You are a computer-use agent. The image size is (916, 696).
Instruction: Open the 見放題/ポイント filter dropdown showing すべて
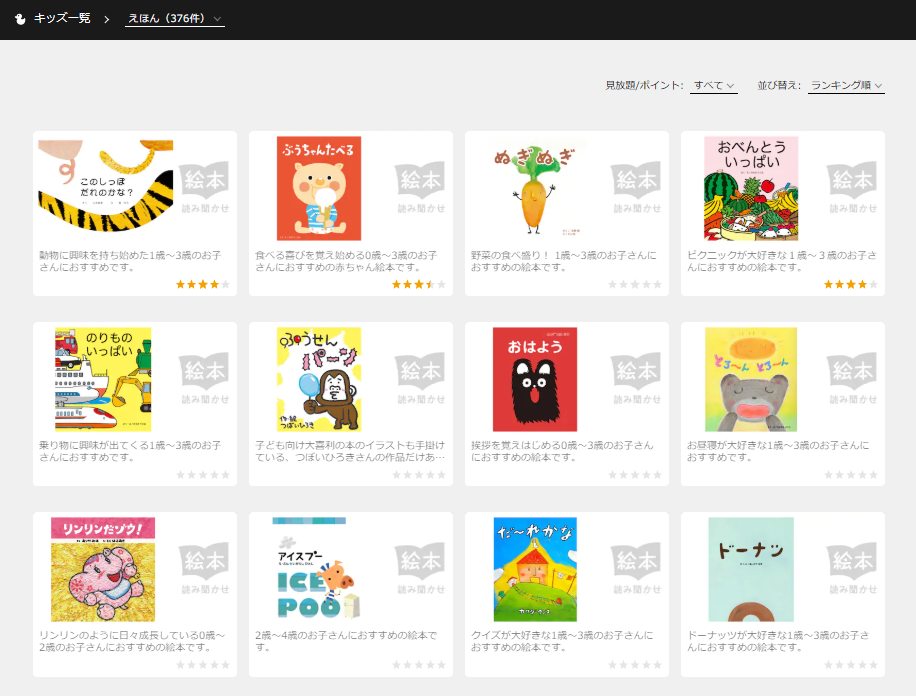pos(714,85)
